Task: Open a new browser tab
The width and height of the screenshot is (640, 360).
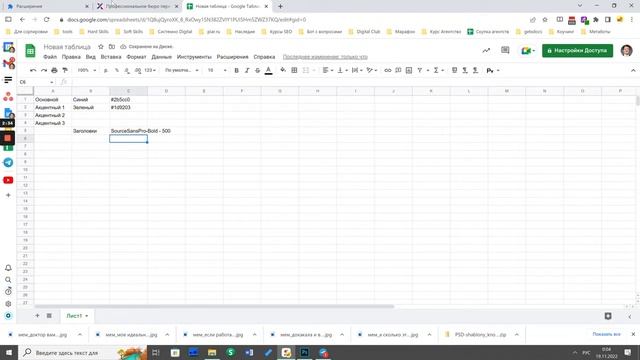Action: pyautogui.click(x=280, y=6)
